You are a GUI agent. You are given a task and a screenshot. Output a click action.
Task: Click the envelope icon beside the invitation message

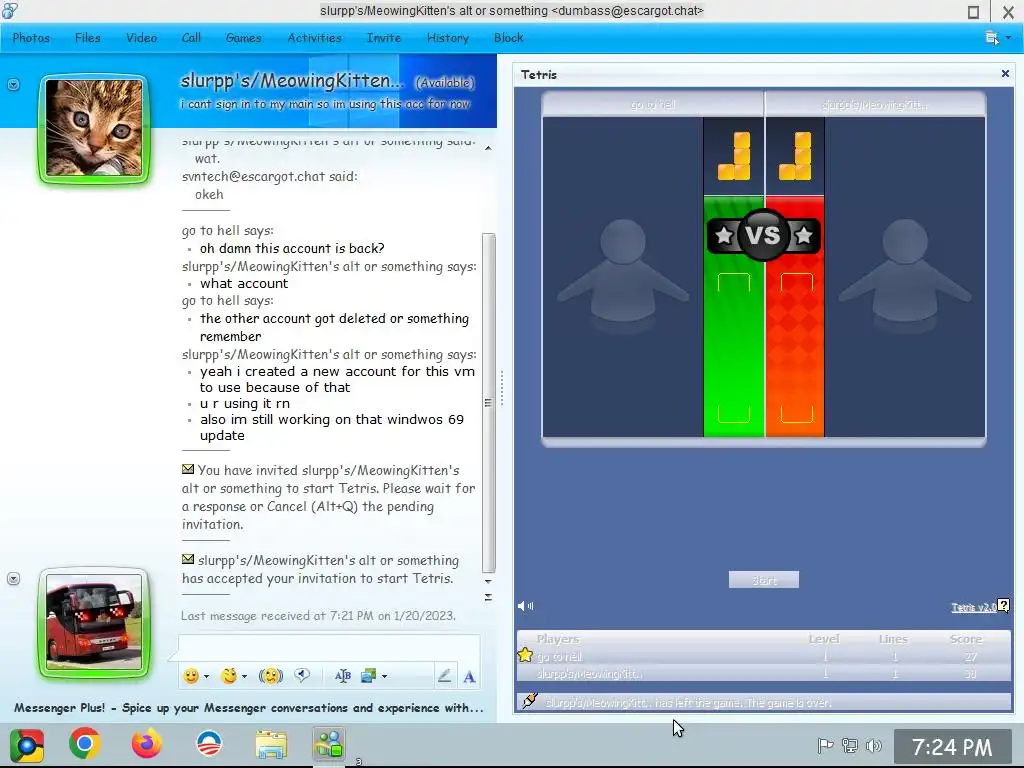(188, 469)
